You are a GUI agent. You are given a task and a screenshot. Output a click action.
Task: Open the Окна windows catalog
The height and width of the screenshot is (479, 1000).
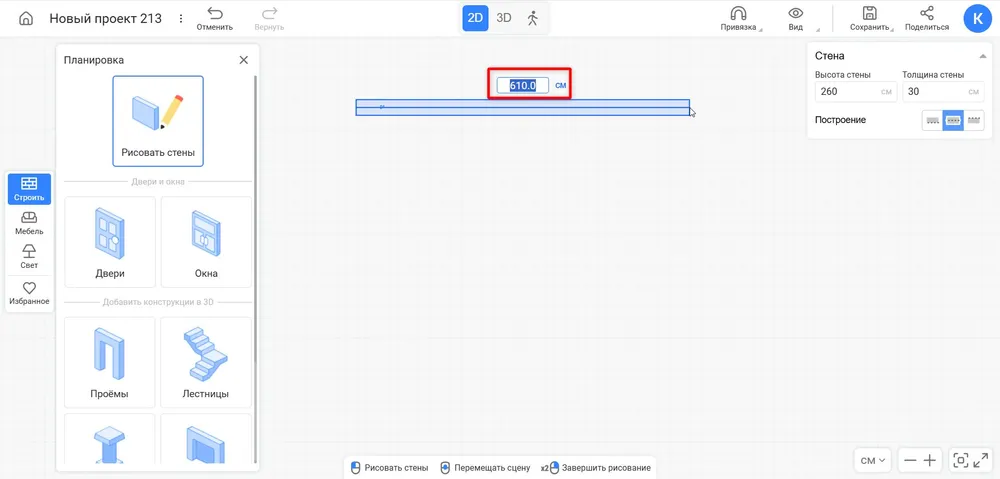click(x=206, y=242)
